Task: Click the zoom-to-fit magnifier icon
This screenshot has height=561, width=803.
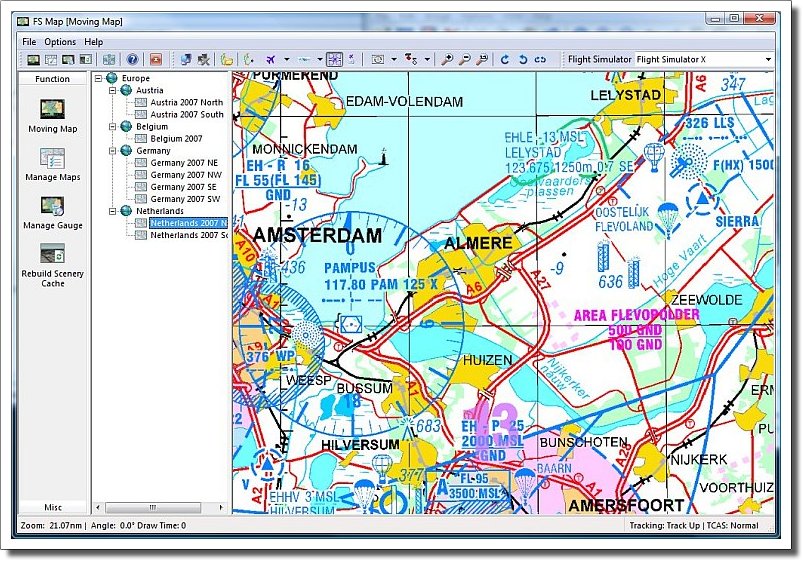Action: (482, 60)
